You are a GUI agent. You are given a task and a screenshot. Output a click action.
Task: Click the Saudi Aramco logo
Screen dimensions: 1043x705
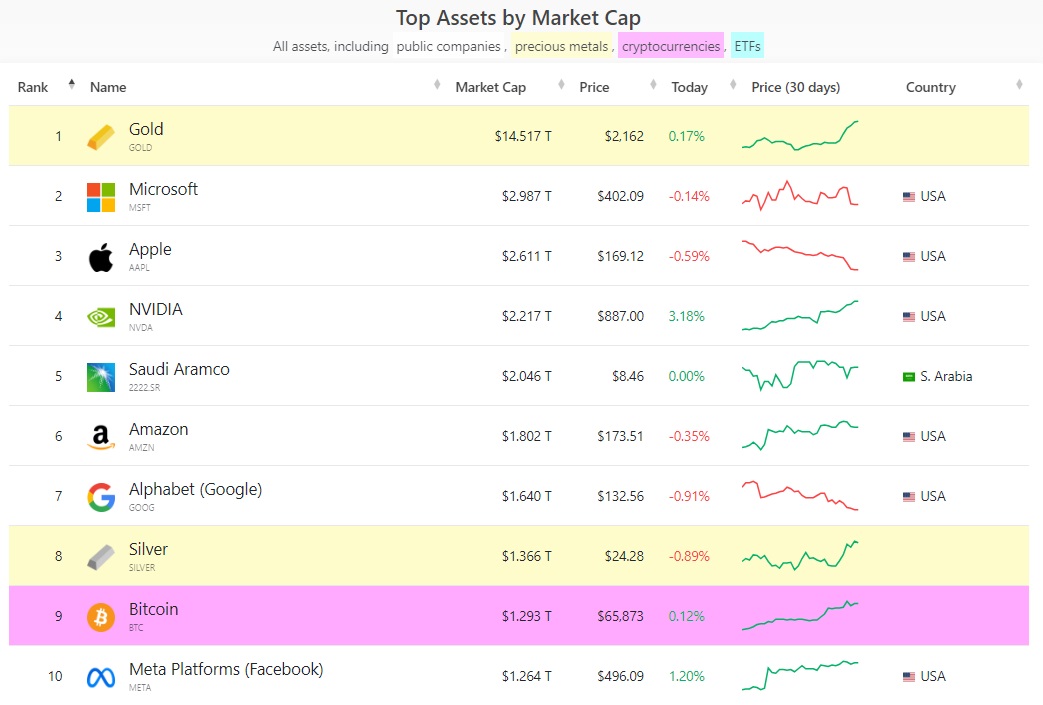pos(101,377)
